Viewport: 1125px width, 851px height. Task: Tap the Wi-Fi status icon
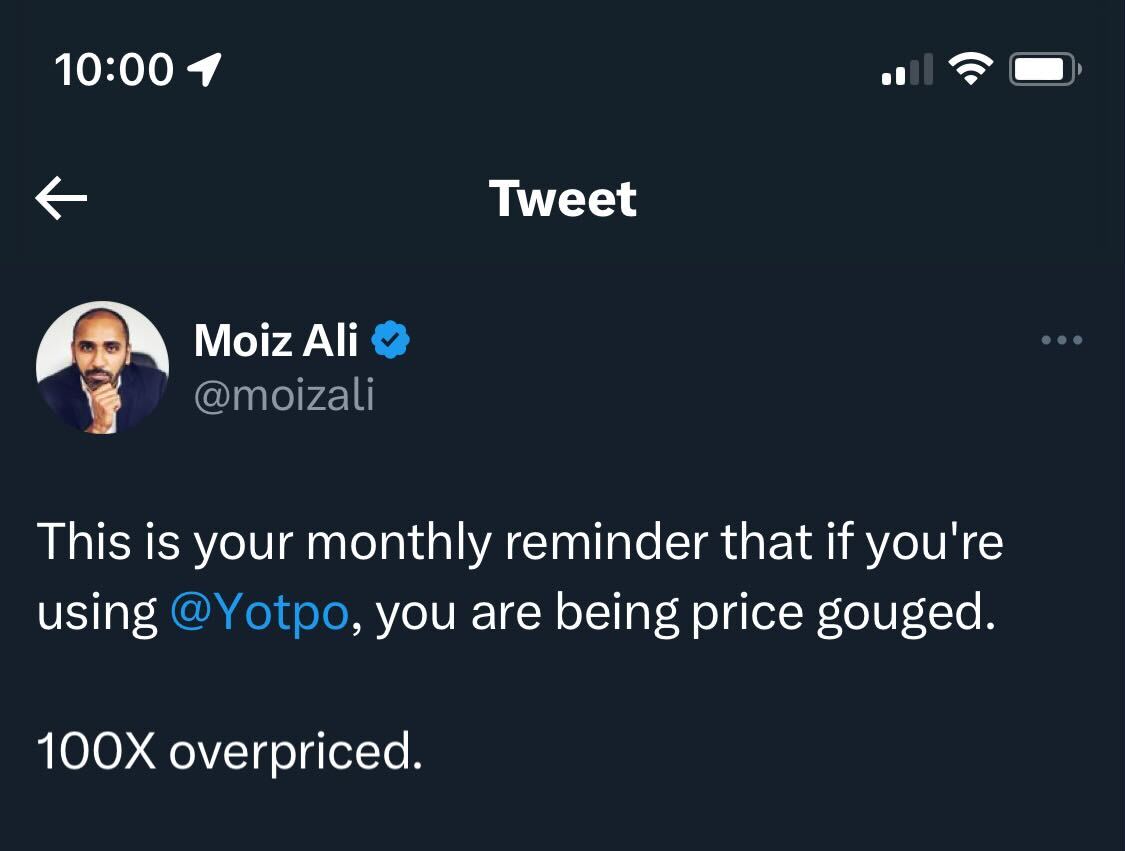click(969, 70)
